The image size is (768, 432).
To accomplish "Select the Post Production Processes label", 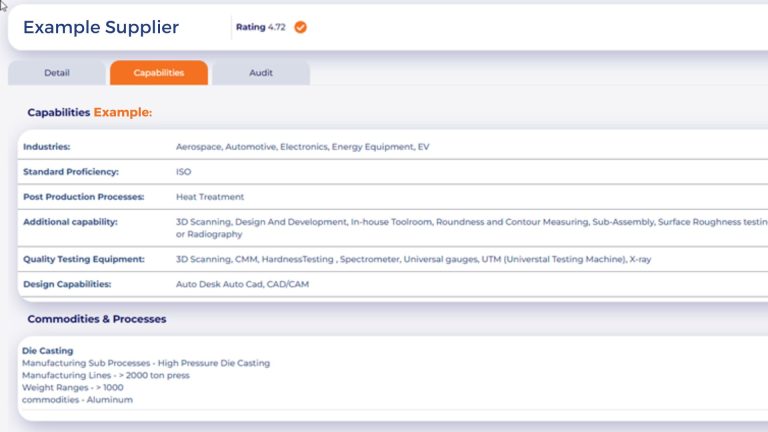I will (84, 197).
